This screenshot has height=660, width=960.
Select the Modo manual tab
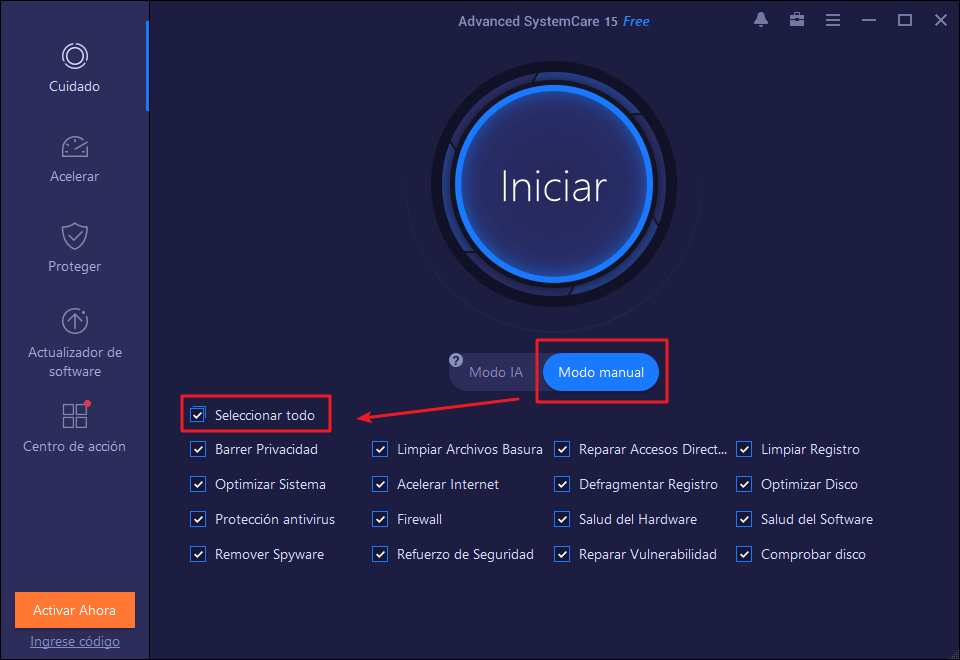click(x=601, y=372)
